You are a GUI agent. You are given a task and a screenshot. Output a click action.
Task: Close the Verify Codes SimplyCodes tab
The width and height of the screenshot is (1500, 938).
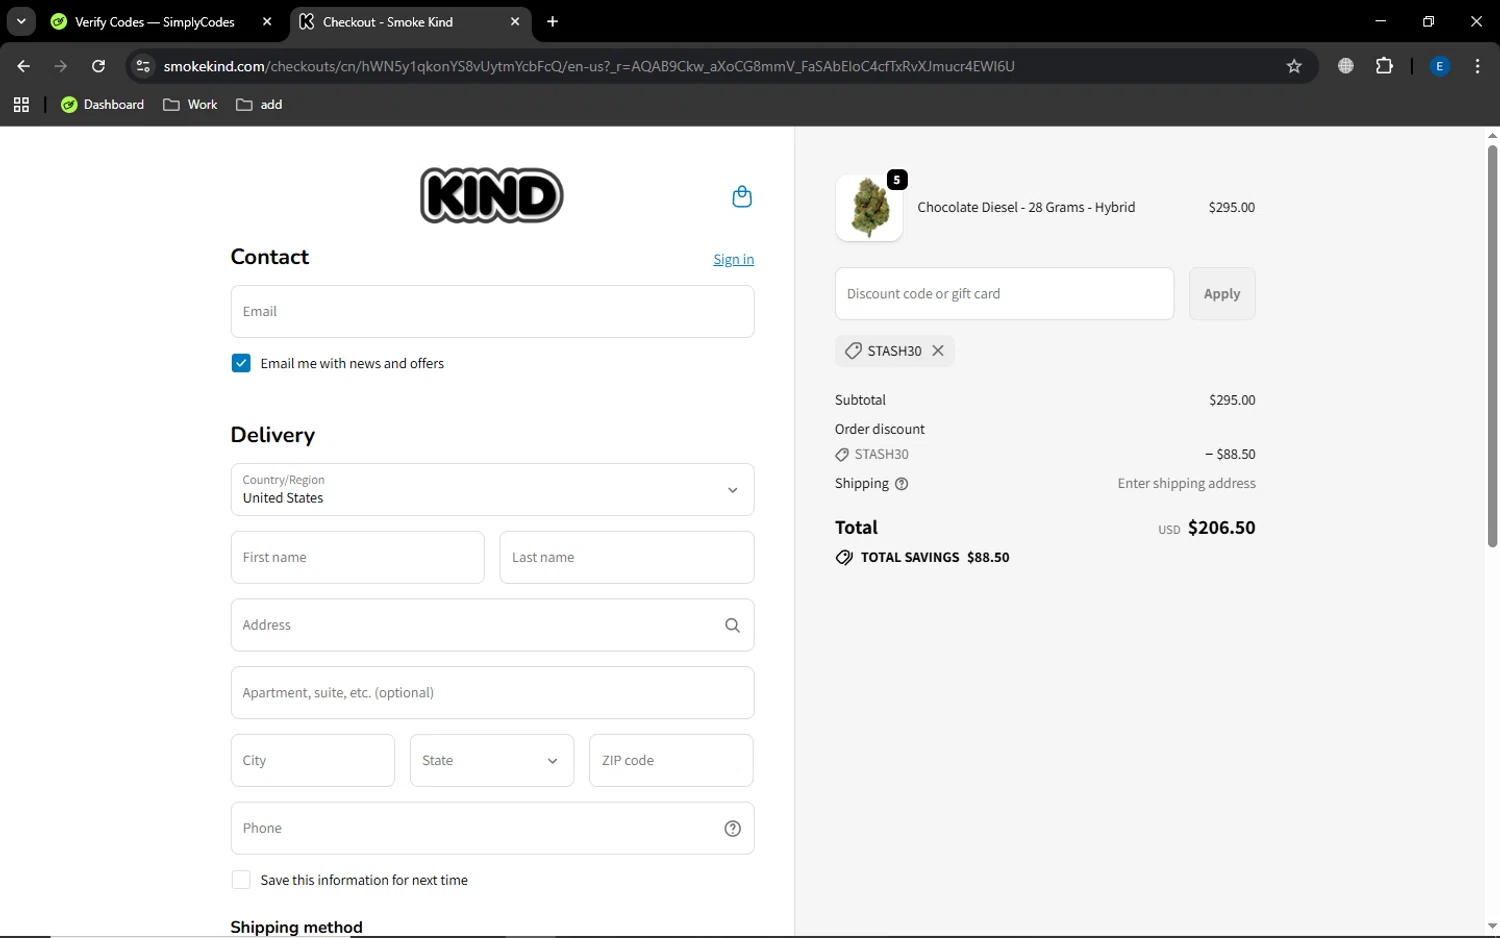pos(267,21)
